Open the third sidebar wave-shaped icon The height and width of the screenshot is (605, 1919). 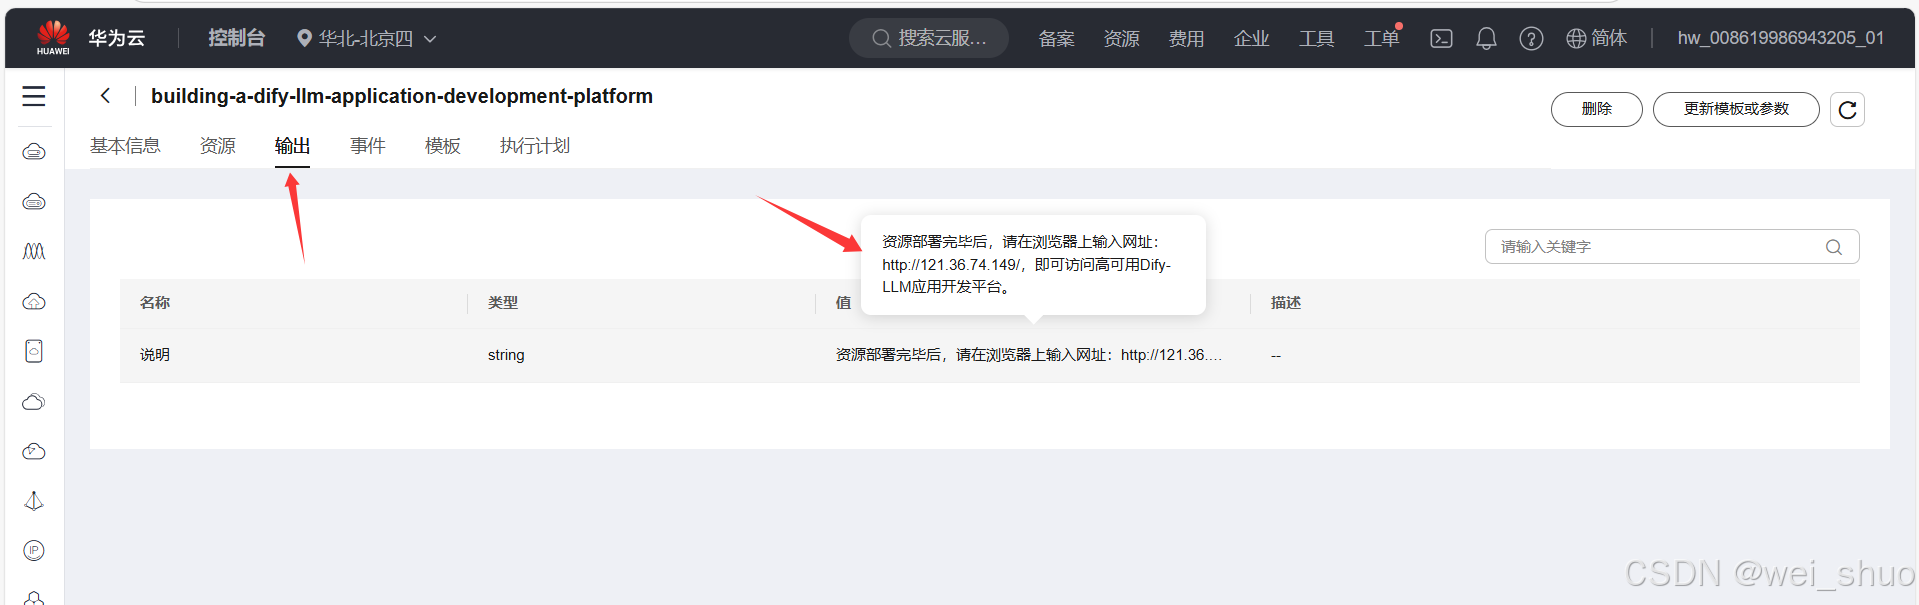tap(34, 251)
